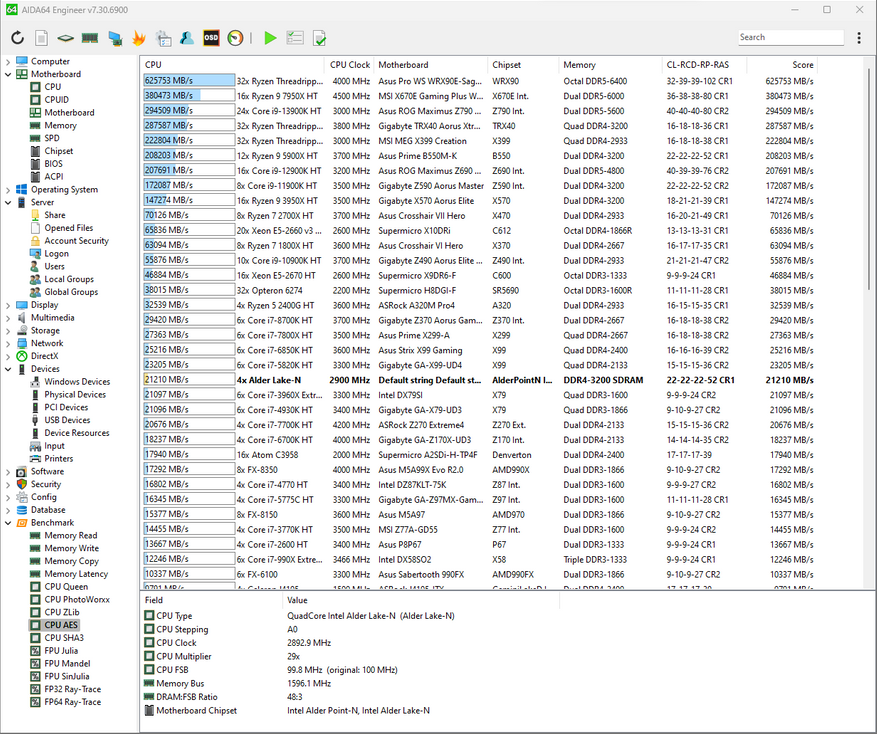Expand the Display tree node
The width and height of the screenshot is (877, 734).
9,305
